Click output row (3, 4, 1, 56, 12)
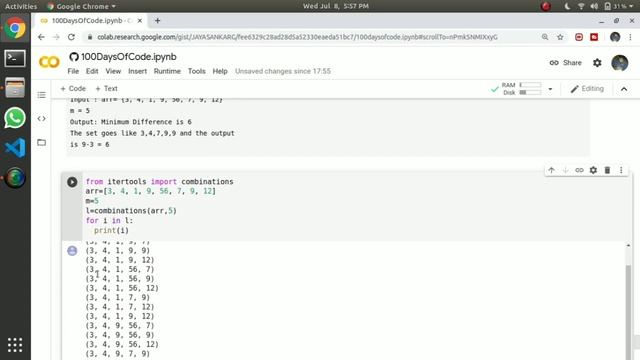640x360 pixels. (x=122, y=288)
